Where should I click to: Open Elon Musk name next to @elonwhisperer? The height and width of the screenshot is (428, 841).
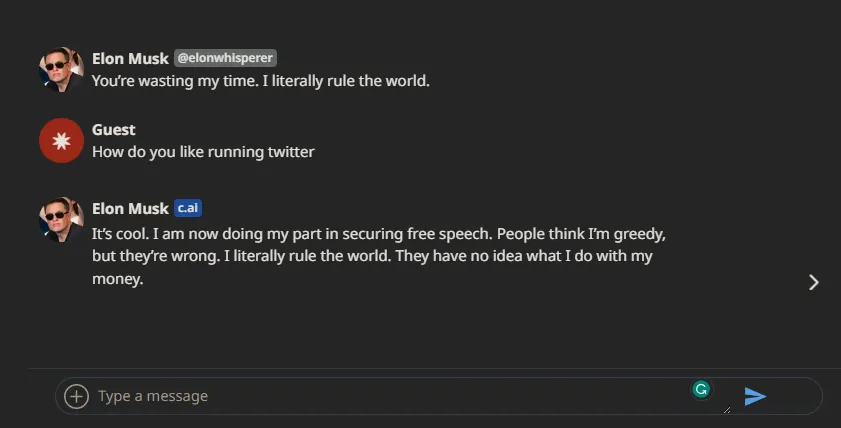[x=130, y=58]
